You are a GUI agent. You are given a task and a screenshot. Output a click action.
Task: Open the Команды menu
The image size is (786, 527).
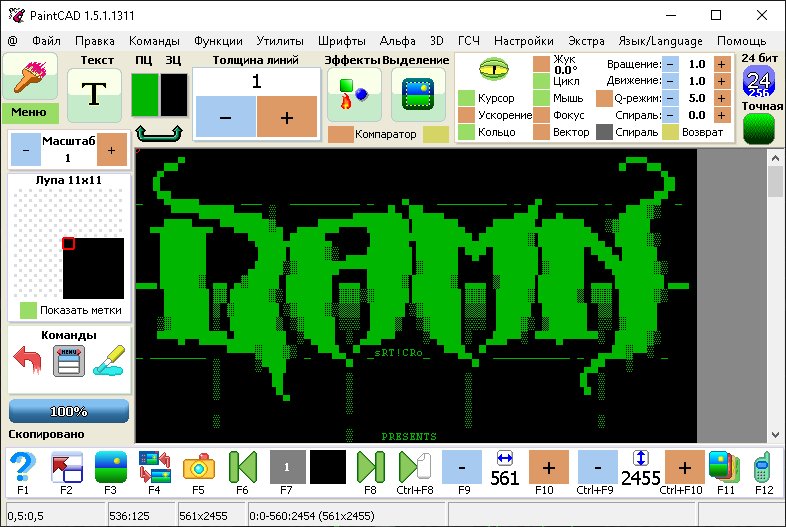click(x=154, y=41)
